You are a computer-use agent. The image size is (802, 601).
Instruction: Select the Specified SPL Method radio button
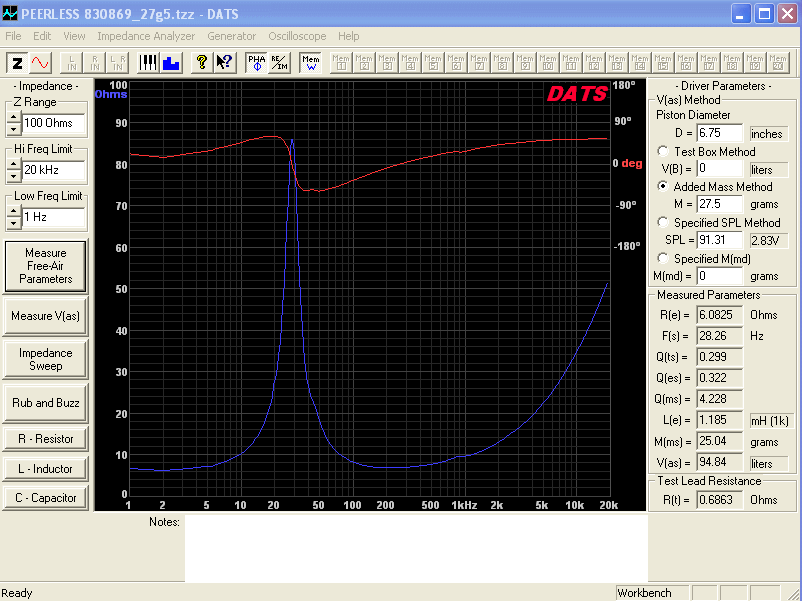pos(663,222)
